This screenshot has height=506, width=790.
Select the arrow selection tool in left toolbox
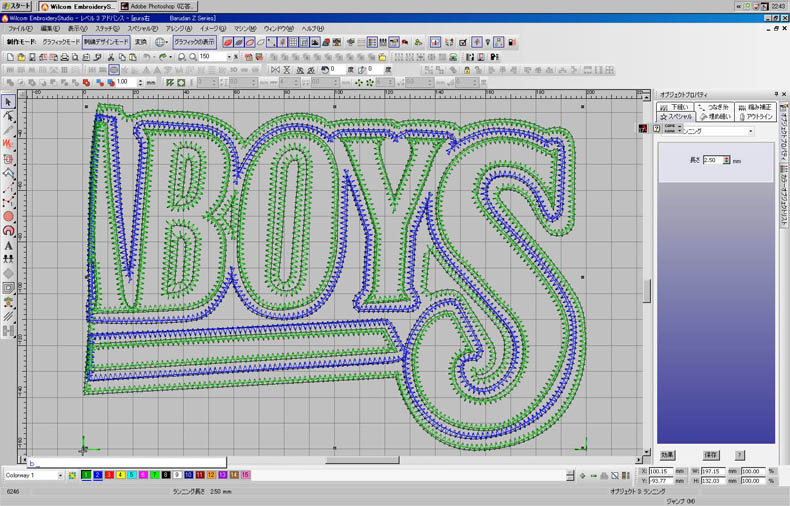pyautogui.click(x=8, y=102)
